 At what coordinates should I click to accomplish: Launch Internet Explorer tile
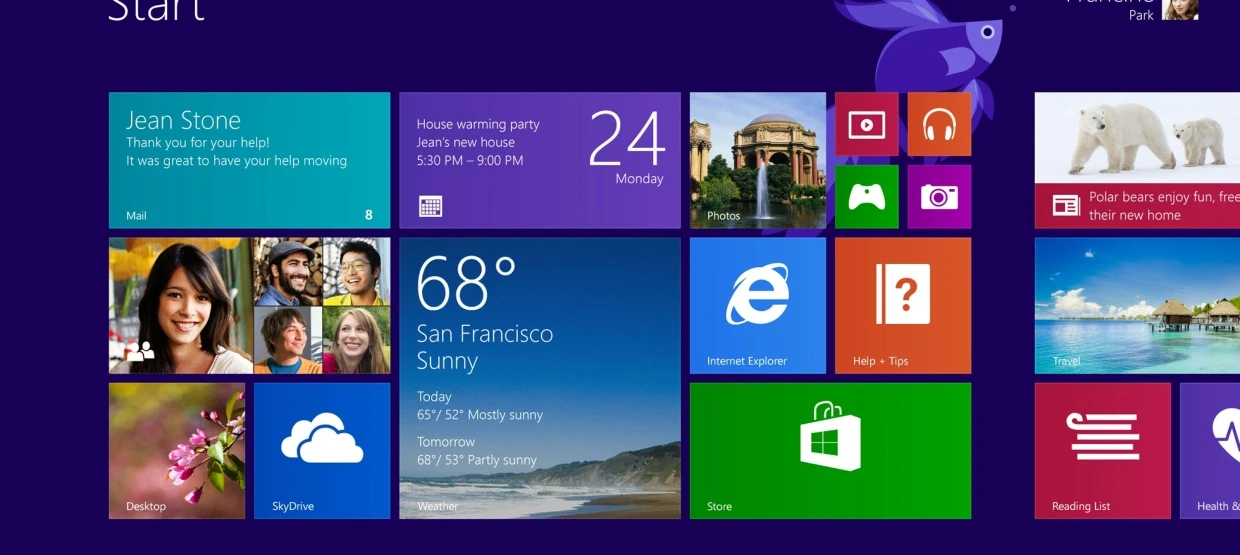point(757,305)
